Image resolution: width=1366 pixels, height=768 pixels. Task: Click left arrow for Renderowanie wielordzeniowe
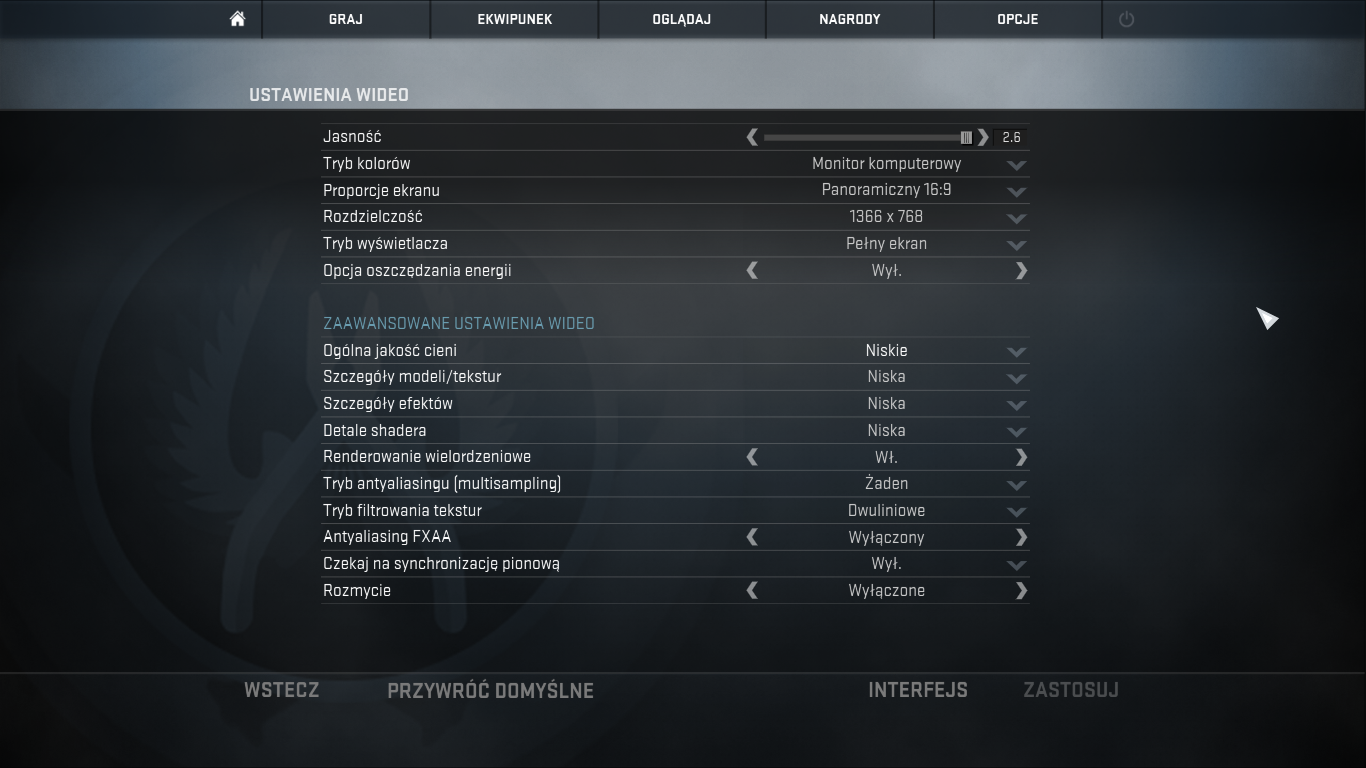[x=752, y=457]
